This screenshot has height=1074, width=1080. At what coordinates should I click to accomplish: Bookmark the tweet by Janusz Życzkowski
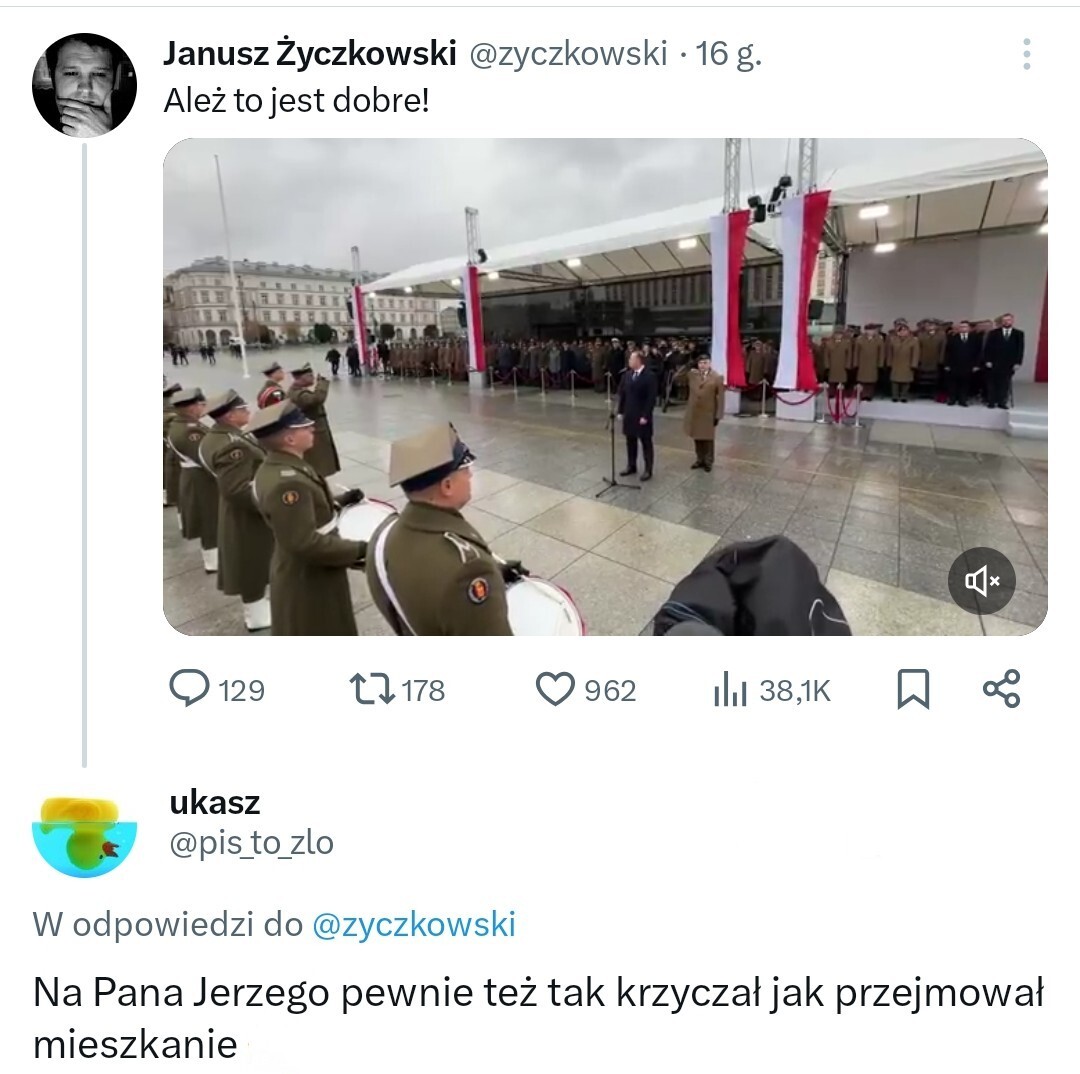913,690
